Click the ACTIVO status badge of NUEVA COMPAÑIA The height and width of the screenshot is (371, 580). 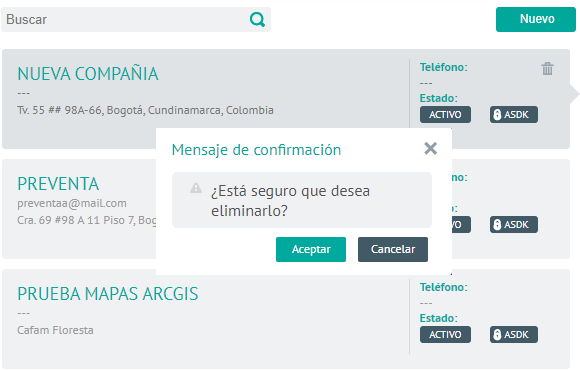point(445,115)
